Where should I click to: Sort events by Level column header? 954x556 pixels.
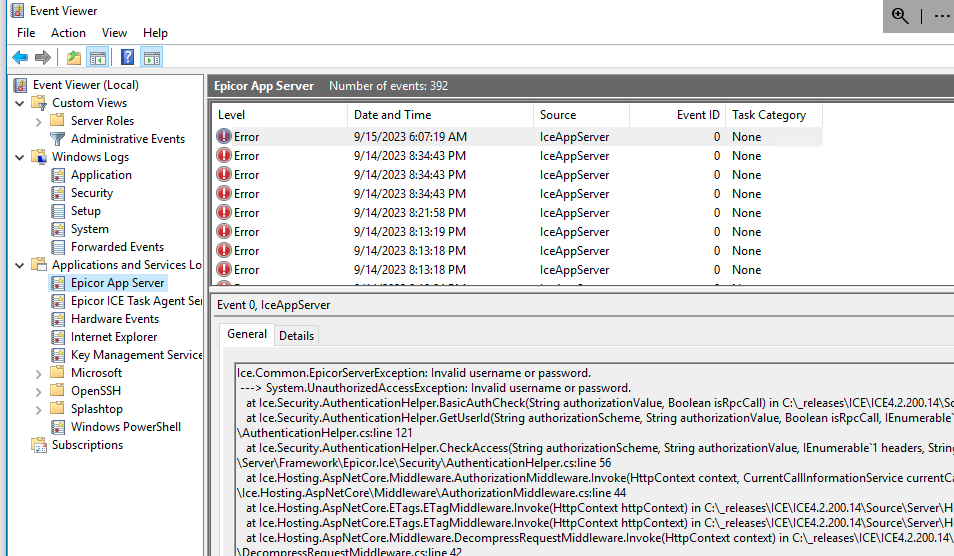coord(280,114)
